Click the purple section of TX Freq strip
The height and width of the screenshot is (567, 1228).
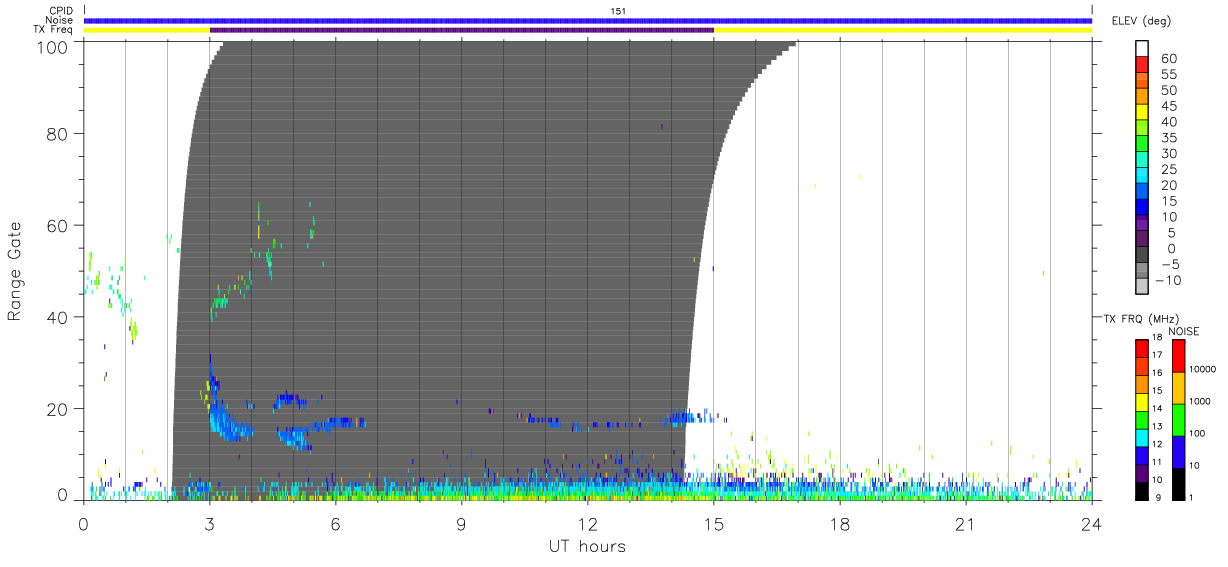(462, 30)
